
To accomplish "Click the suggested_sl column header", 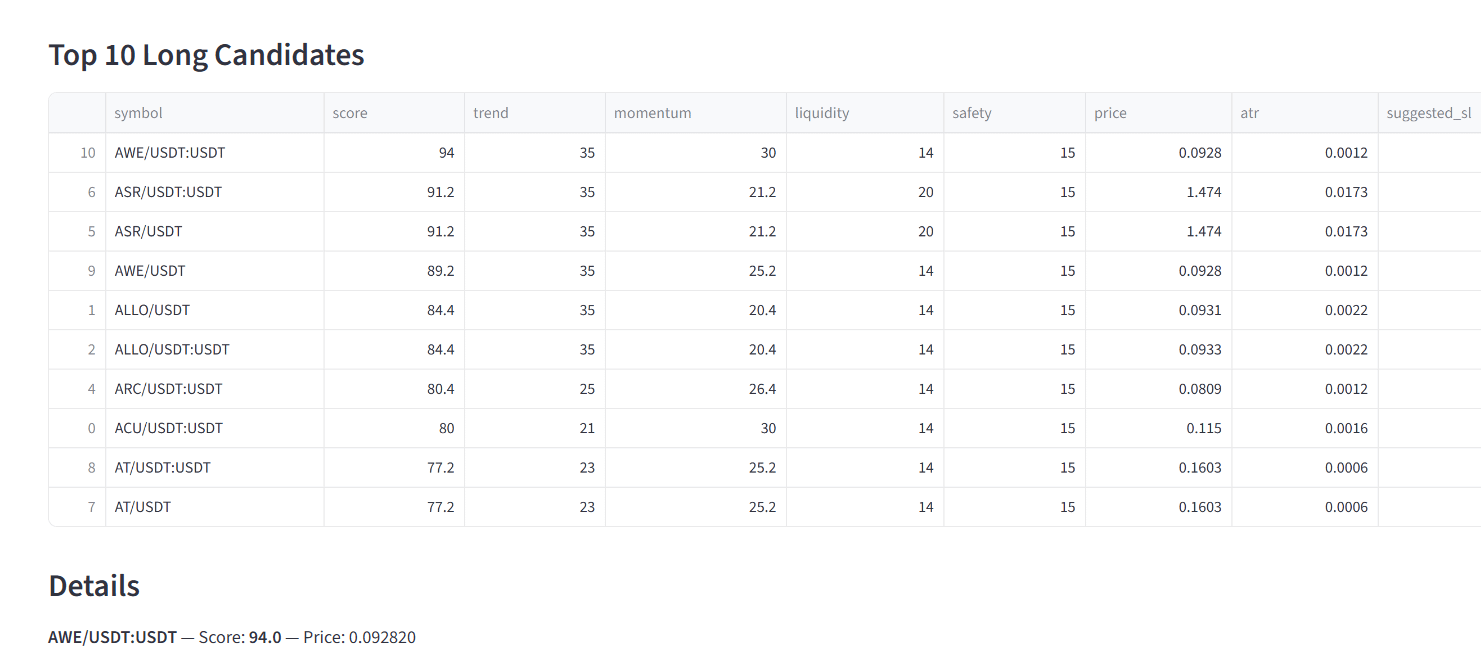I will 1428,113.
